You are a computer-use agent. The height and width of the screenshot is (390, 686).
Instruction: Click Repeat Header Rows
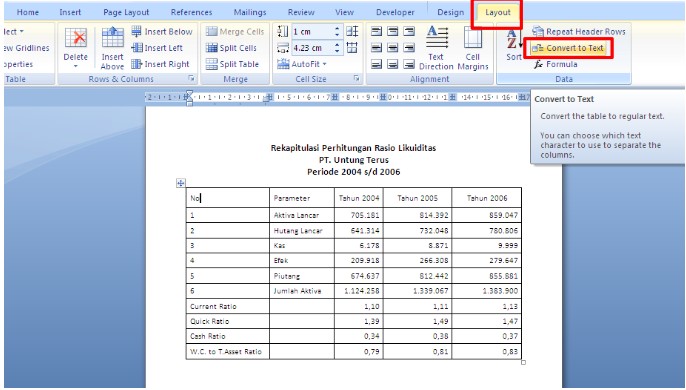[579, 32]
